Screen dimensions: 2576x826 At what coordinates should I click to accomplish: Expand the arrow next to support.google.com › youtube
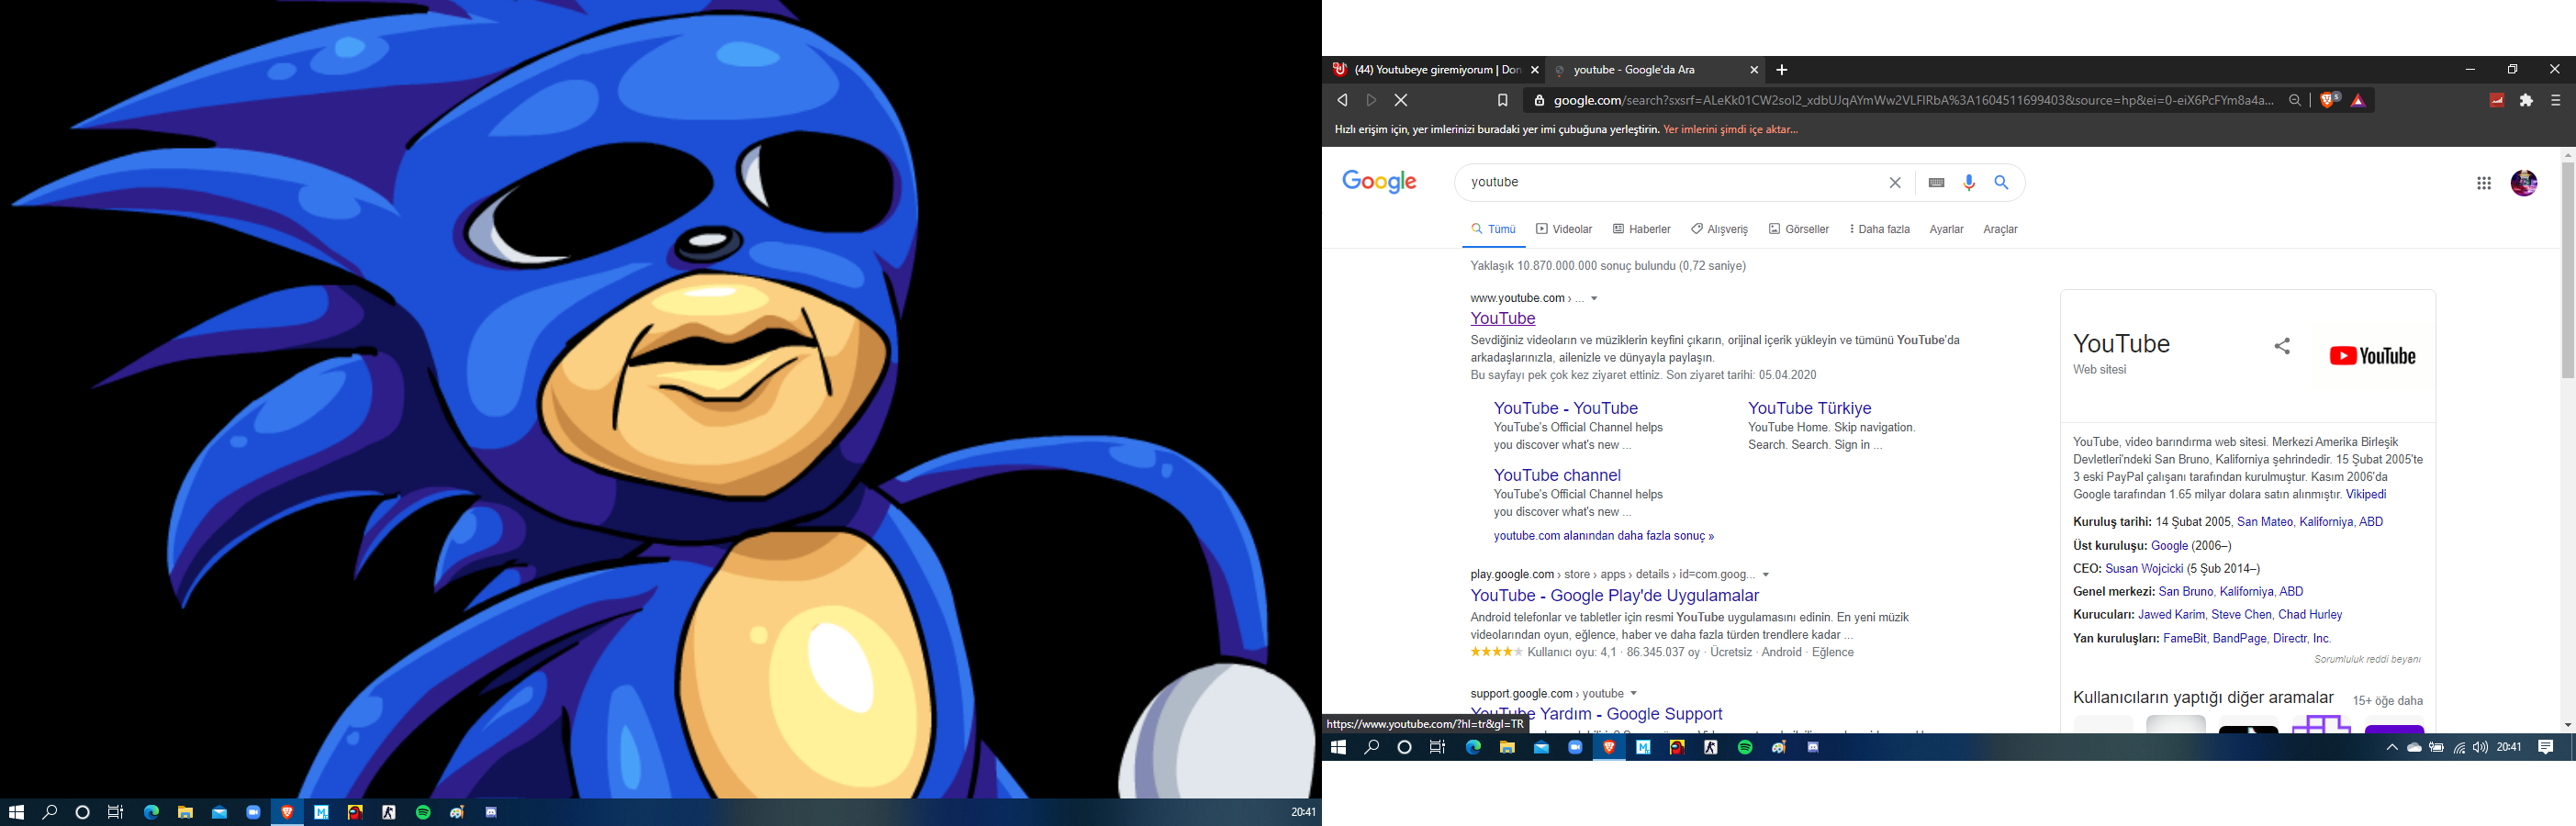click(x=1634, y=693)
